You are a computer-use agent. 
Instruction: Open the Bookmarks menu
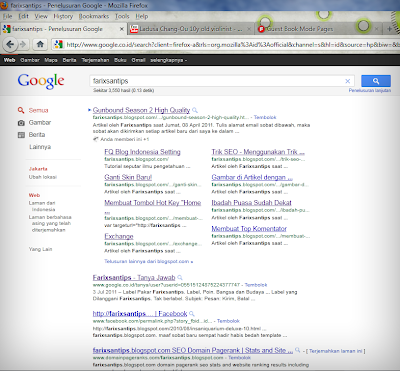click(x=94, y=16)
